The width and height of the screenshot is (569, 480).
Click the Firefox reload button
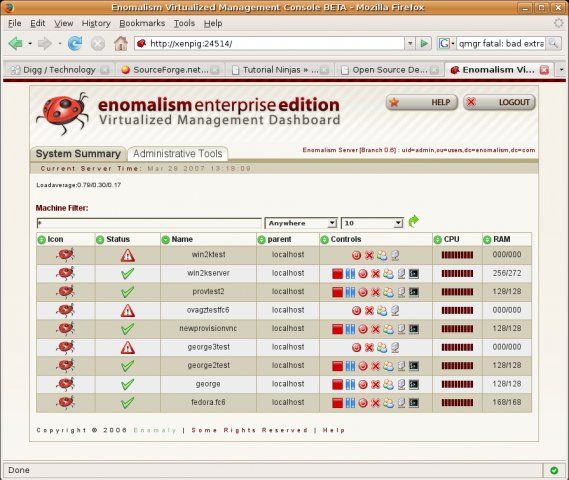pos(75,44)
